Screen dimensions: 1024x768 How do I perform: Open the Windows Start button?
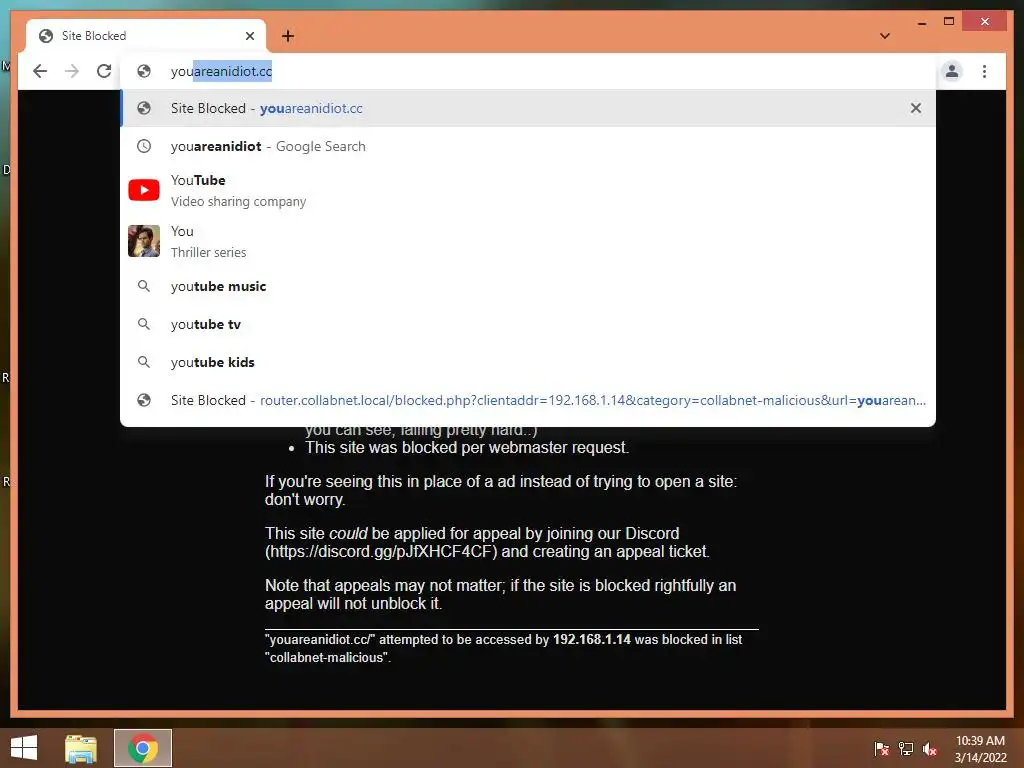(x=24, y=748)
